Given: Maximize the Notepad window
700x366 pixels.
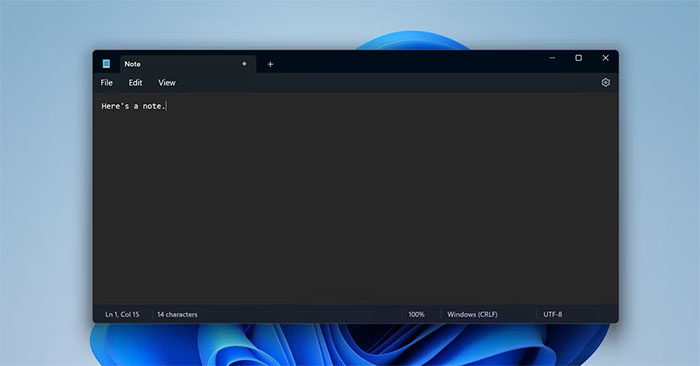Looking at the screenshot, I should (579, 58).
